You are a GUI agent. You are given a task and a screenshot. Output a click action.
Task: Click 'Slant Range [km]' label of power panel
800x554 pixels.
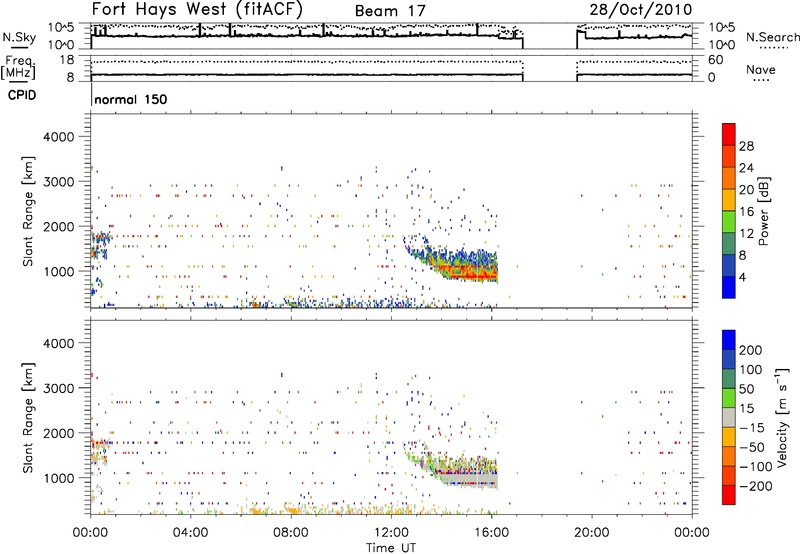pos(28,211)
